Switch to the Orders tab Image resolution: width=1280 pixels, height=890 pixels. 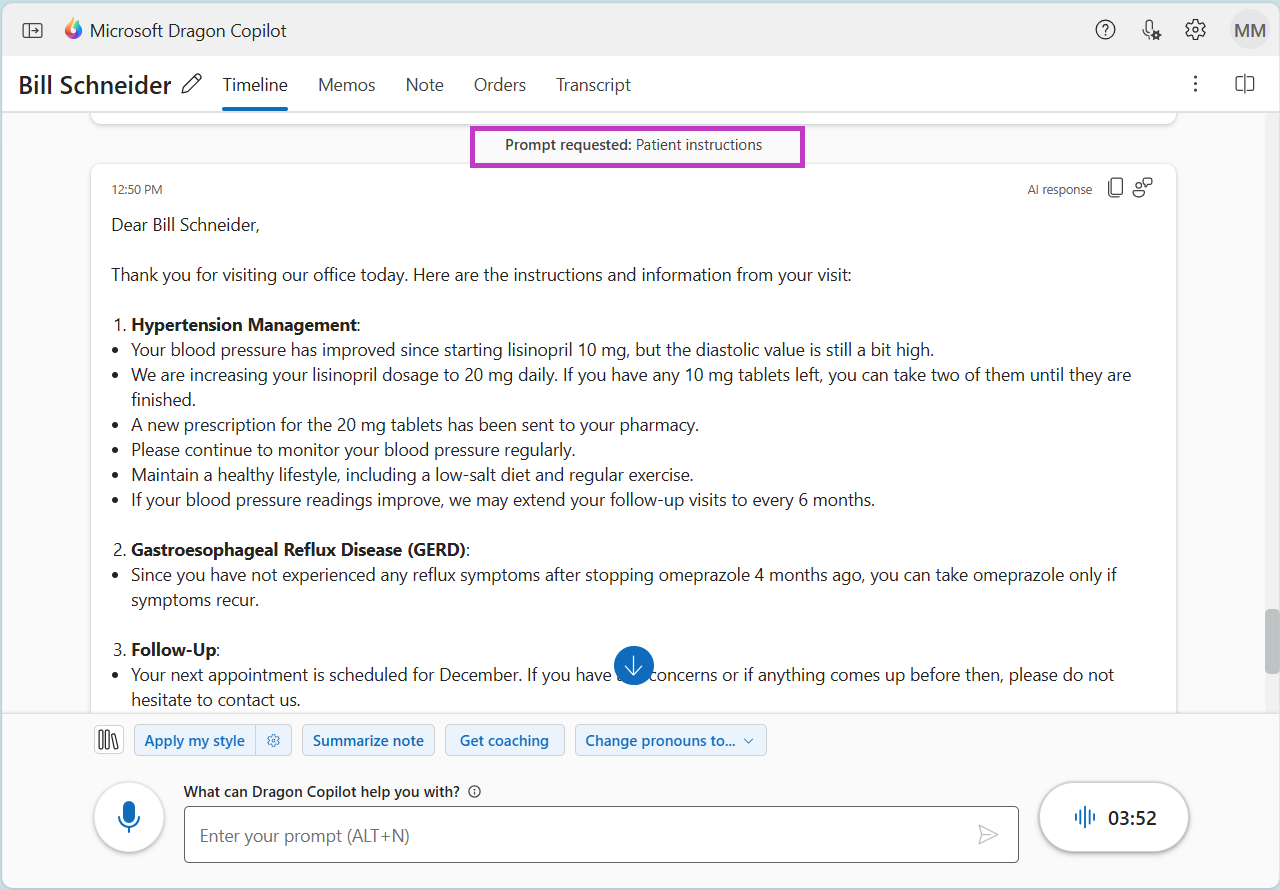[499, 85]
